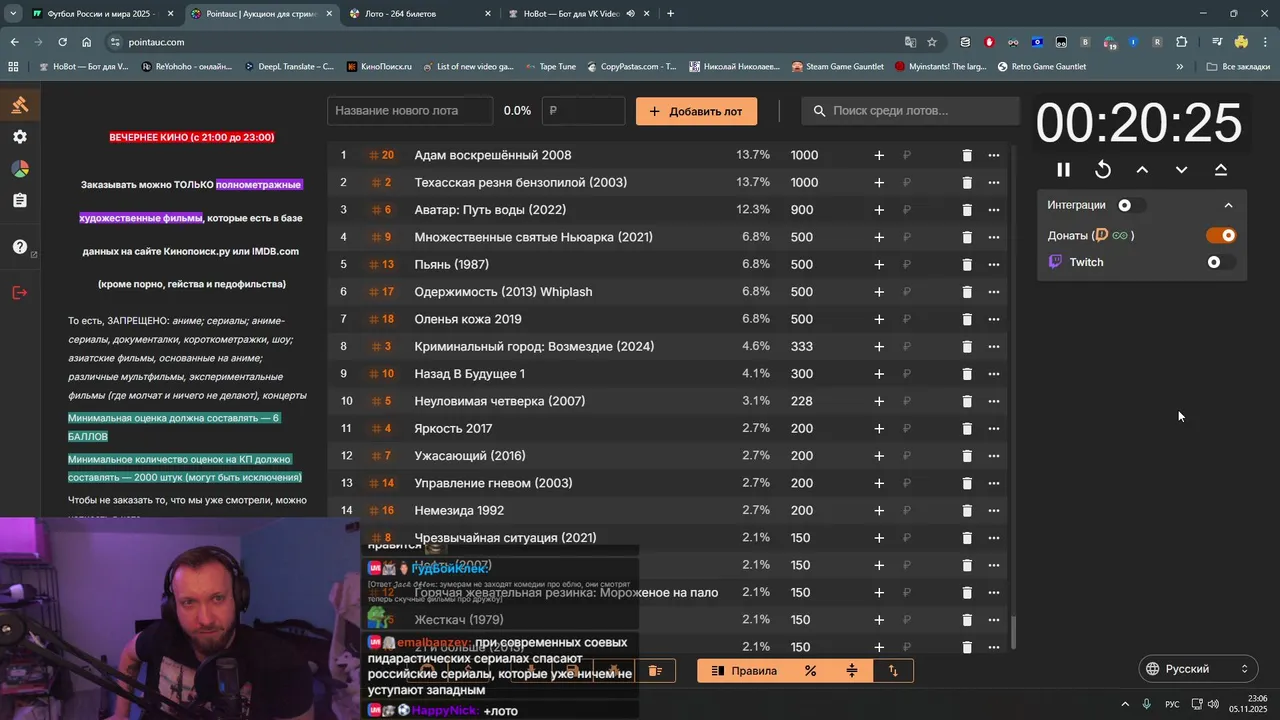Click the Название нового лота field
Viewport: 1280px width, 720px height.
click(410, 111)
